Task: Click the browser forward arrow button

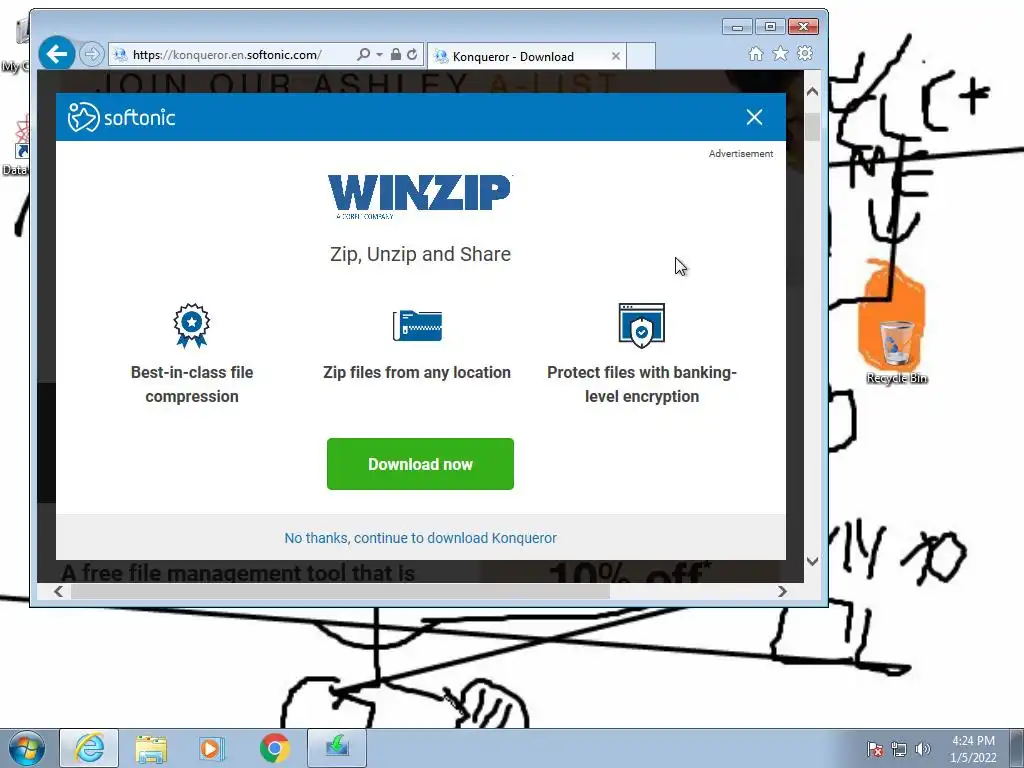Action: click(91, 54)
